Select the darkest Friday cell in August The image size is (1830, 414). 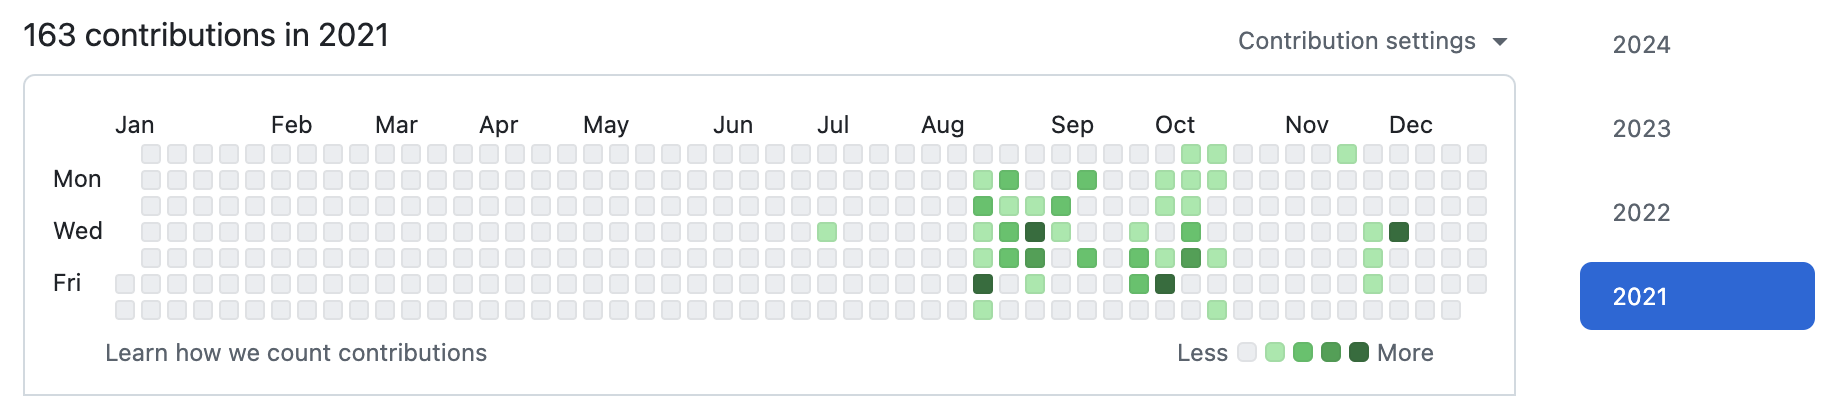coord(983,284)
